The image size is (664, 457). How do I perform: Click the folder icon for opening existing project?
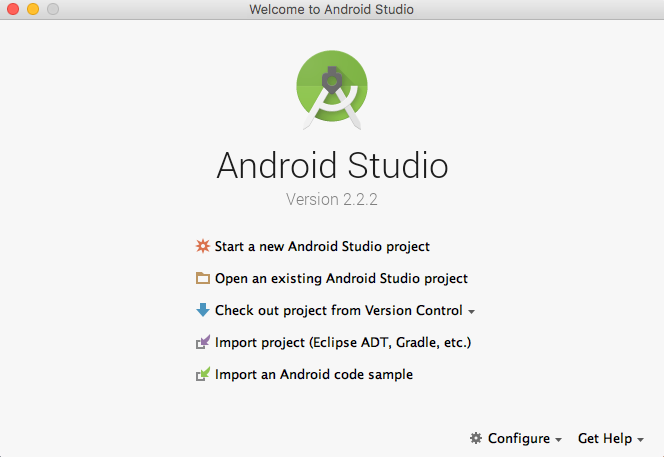(x=203, y=278)
